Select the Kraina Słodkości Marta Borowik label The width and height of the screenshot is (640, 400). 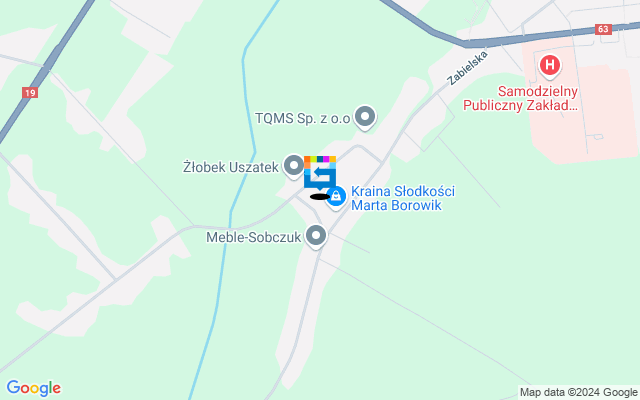pos(403,198)
